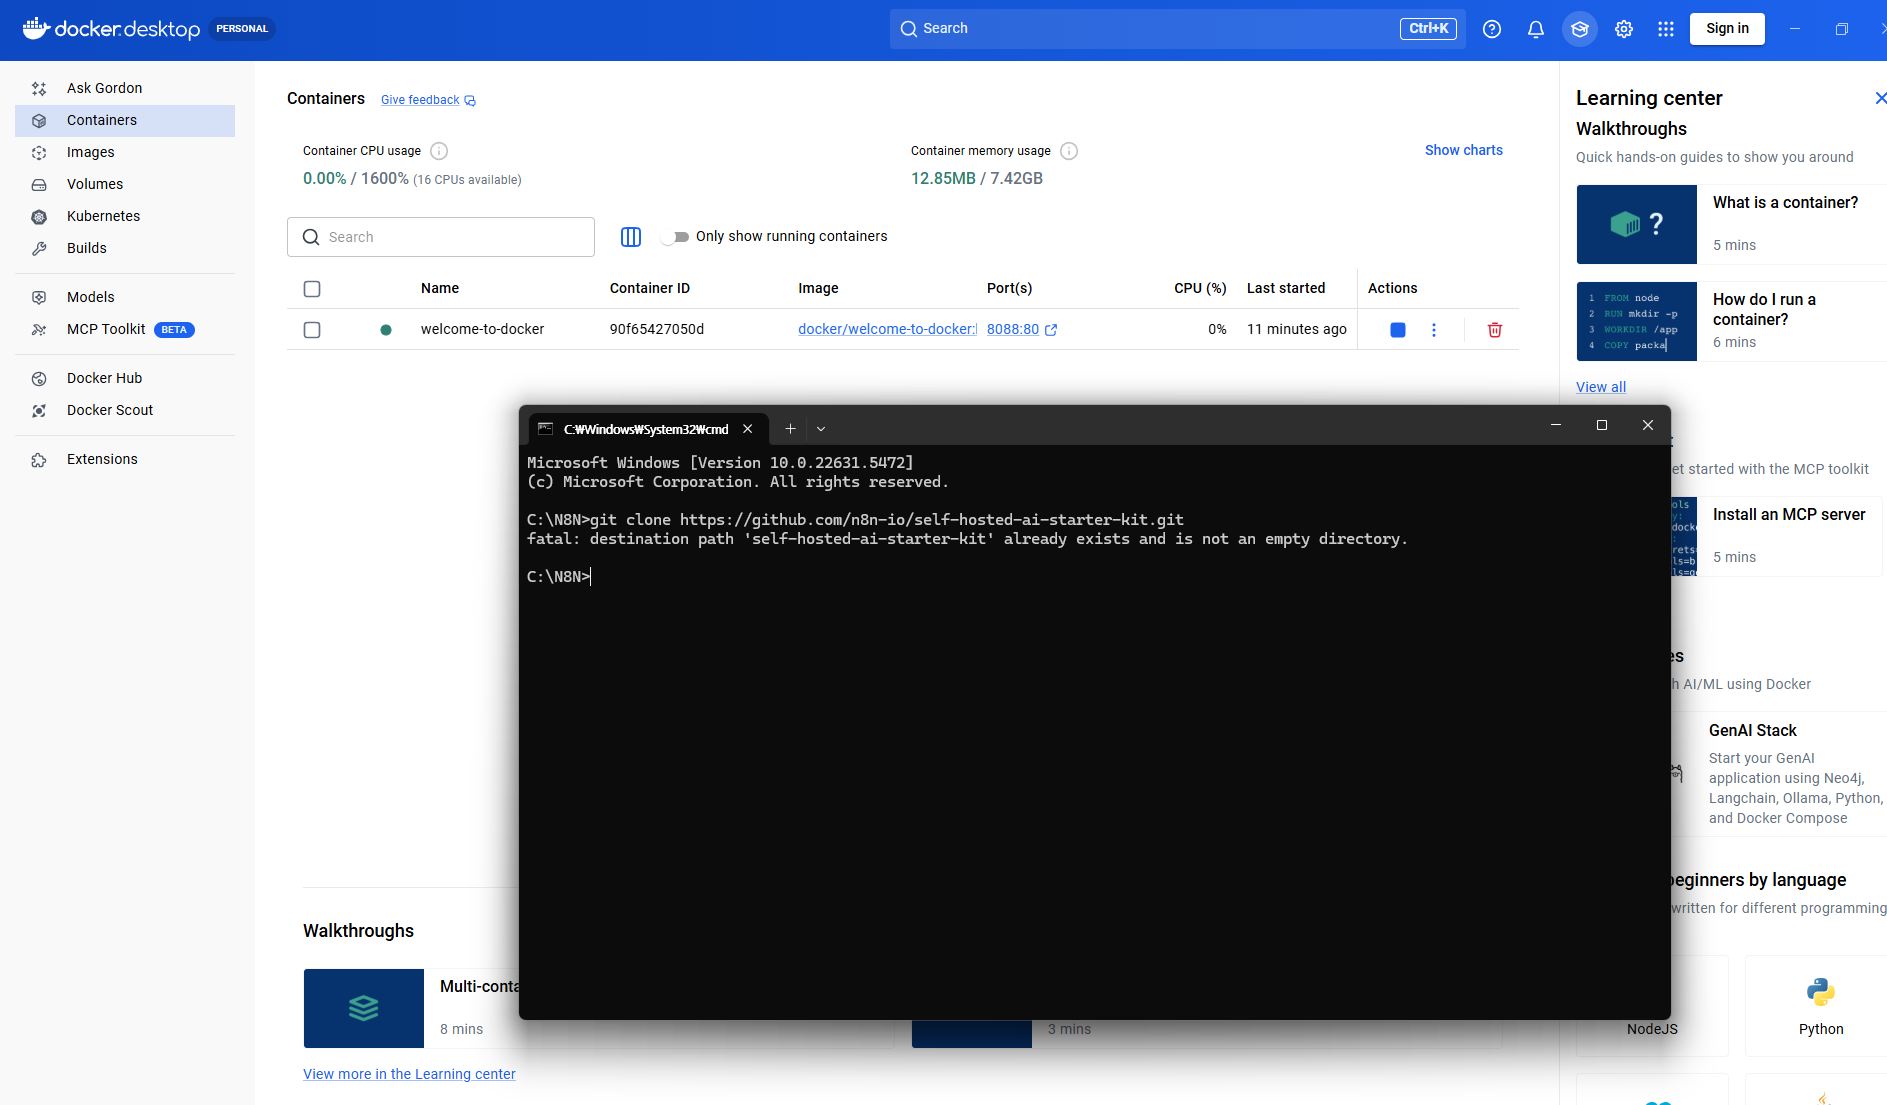
Task: Show info for Container memory usage
Action: coord(1069,151)
